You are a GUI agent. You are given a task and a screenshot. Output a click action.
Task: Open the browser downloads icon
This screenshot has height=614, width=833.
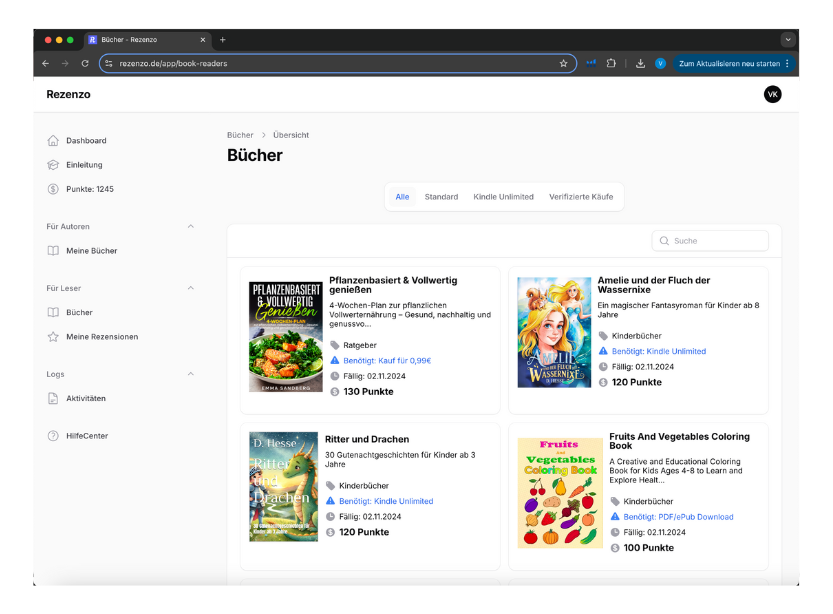[x=640, y=64]
